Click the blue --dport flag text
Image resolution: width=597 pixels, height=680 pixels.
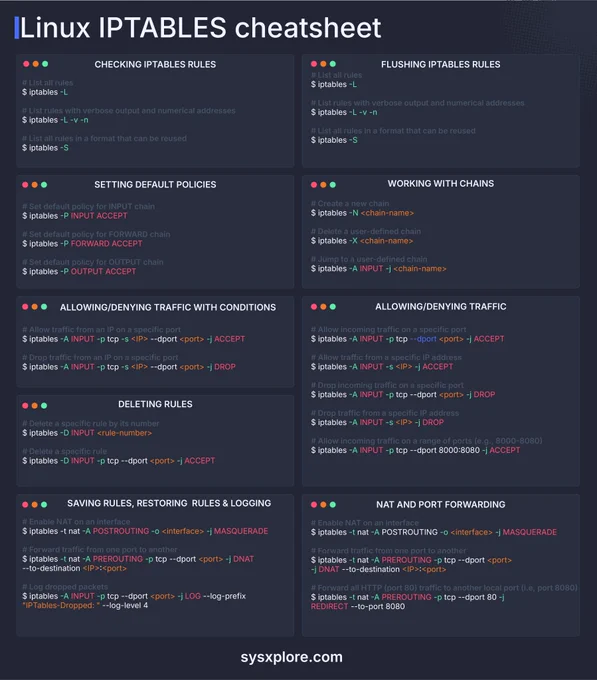(423, 339)
